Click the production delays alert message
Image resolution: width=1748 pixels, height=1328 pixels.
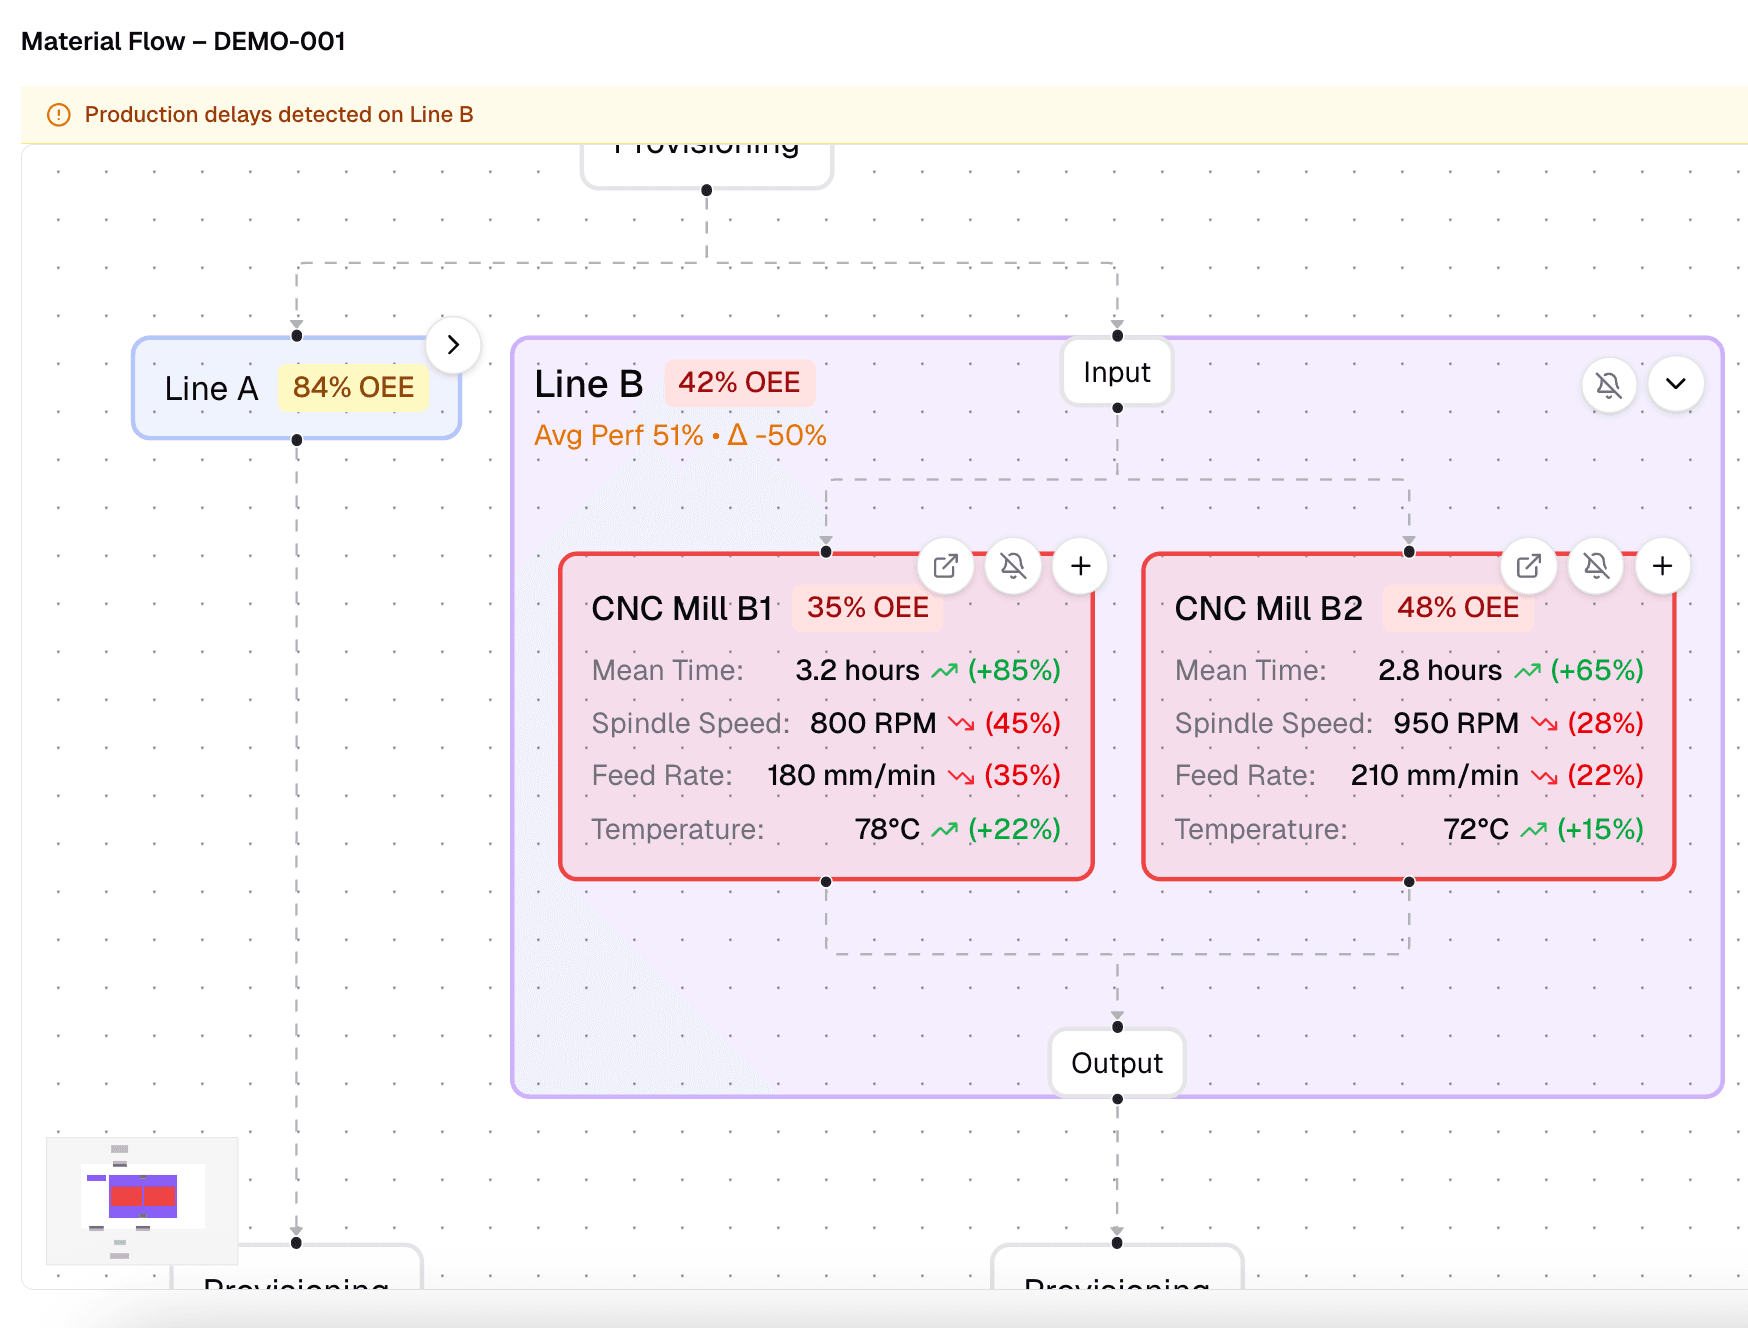click(279, 115)
